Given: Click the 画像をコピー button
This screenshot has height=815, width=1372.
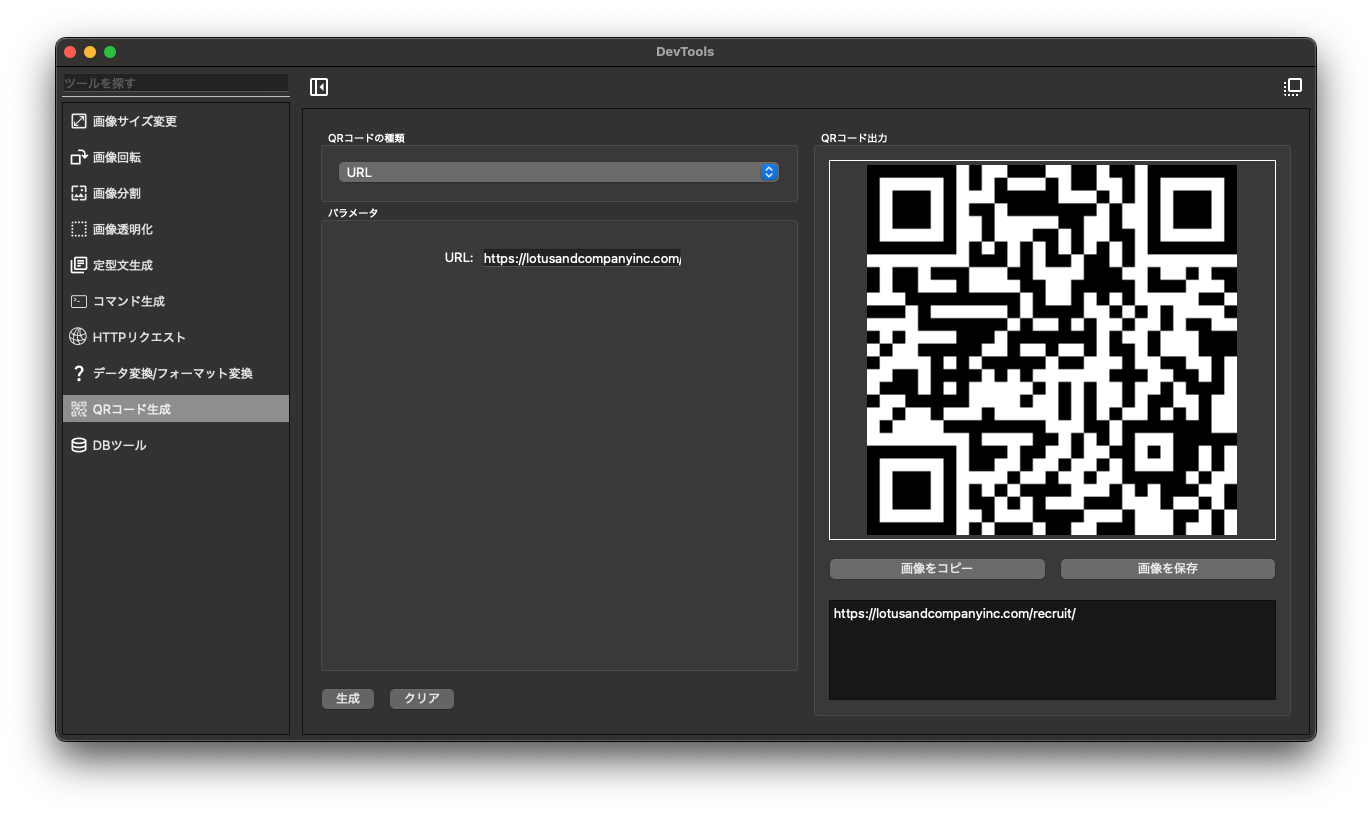Looking at the screenshot, I should point(937,568).
